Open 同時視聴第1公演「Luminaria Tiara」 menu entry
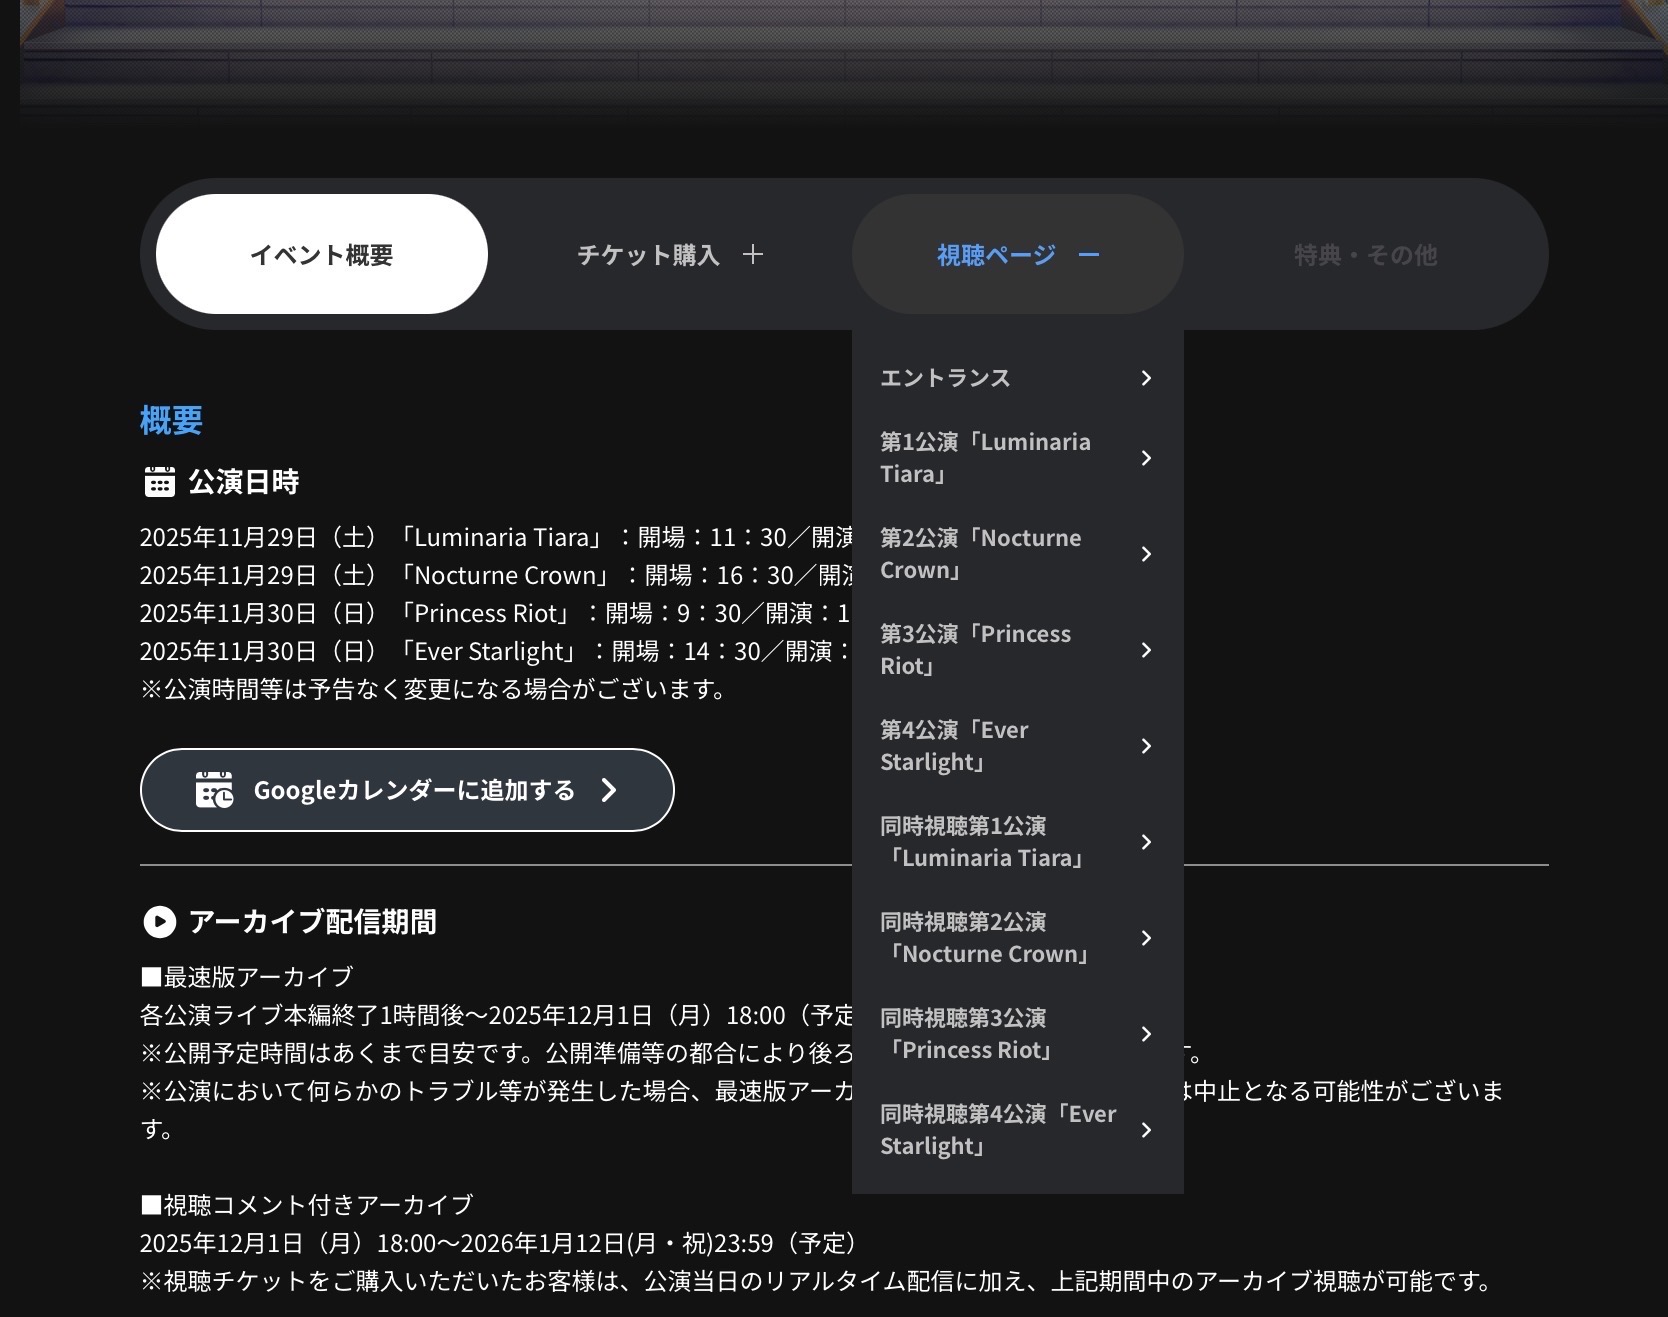 [982, 842]
